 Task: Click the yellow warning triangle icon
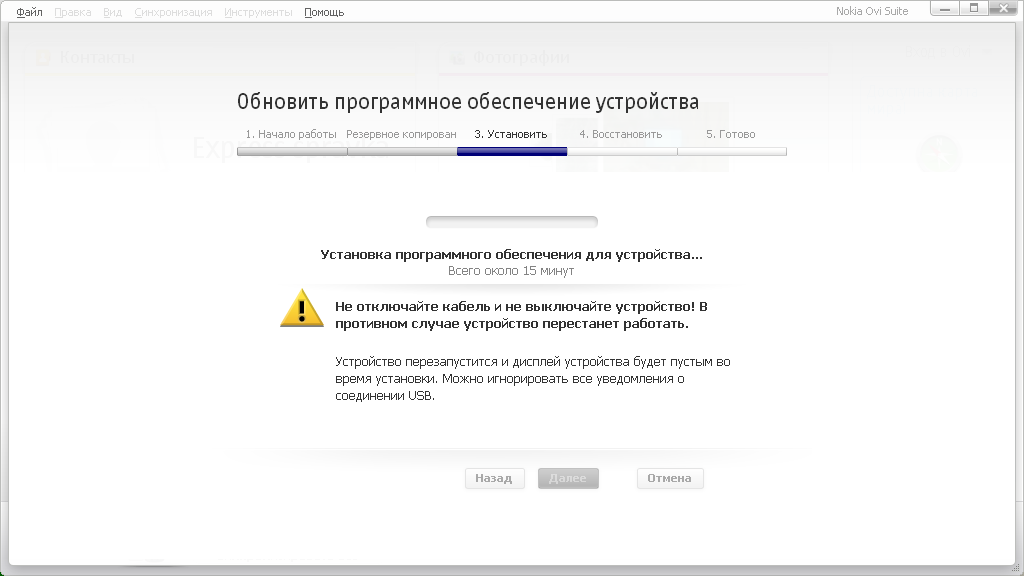[302, 308]
